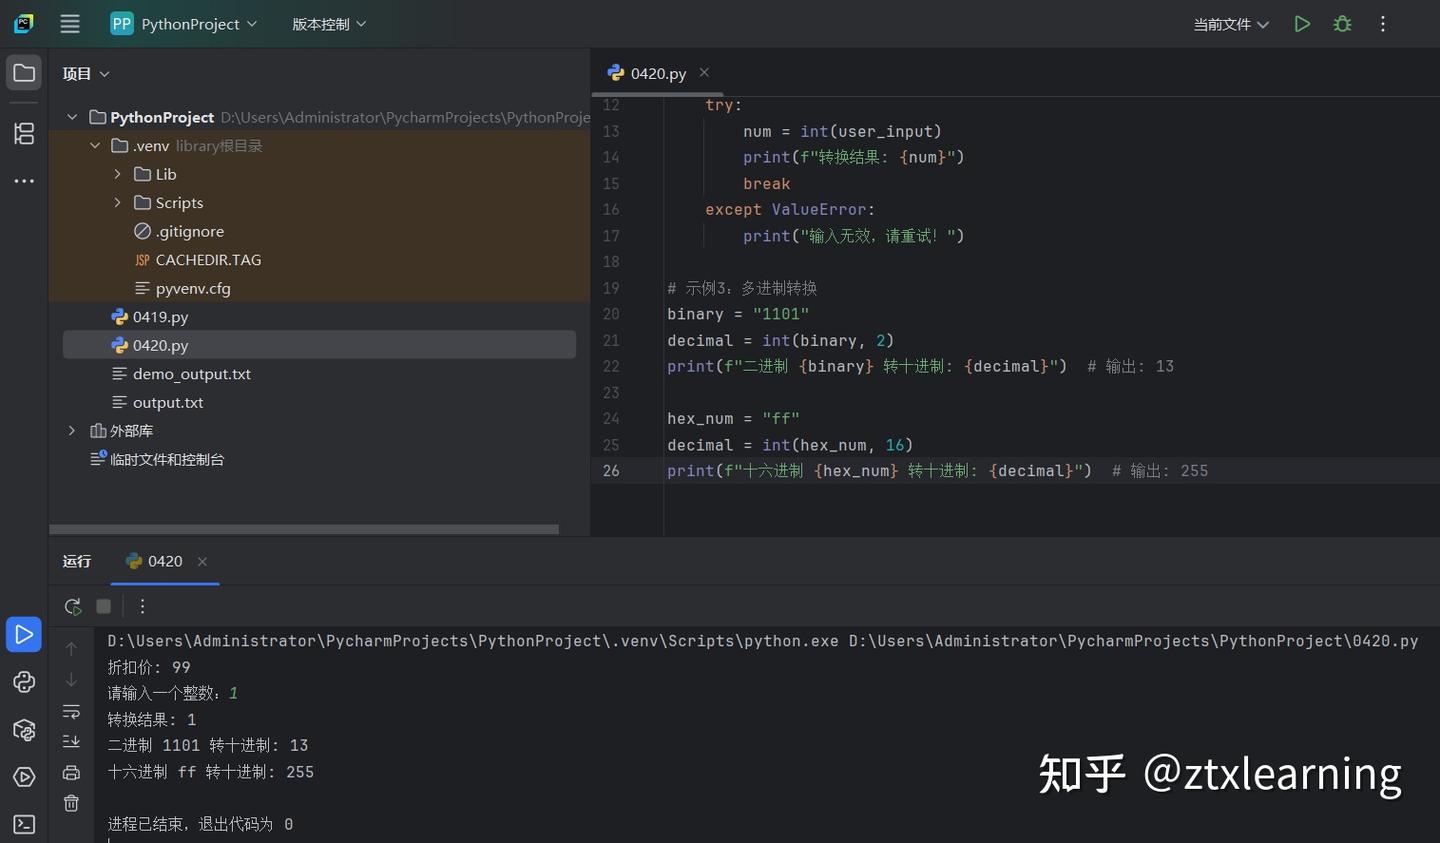Select pyvenv.cfg file

pos(182,288)
